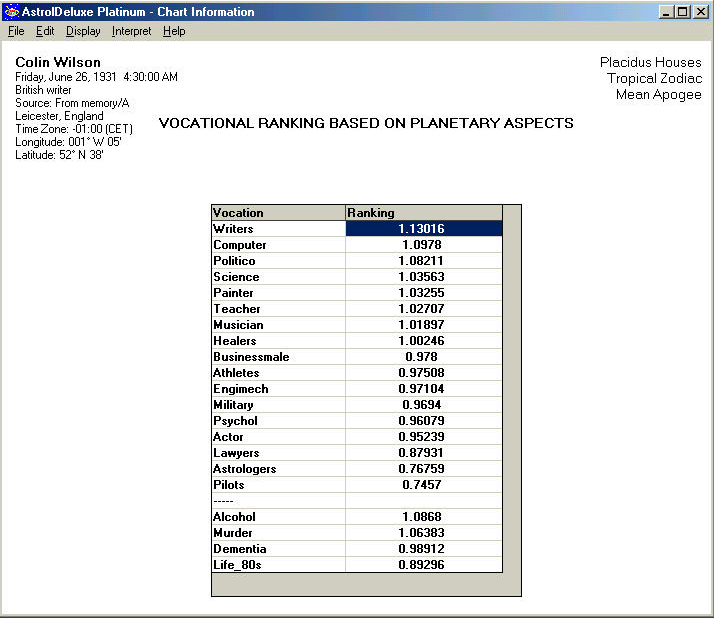The image size is (714, 618).
Task: Click the ranking value 1.0978
Action: point(424,245)
